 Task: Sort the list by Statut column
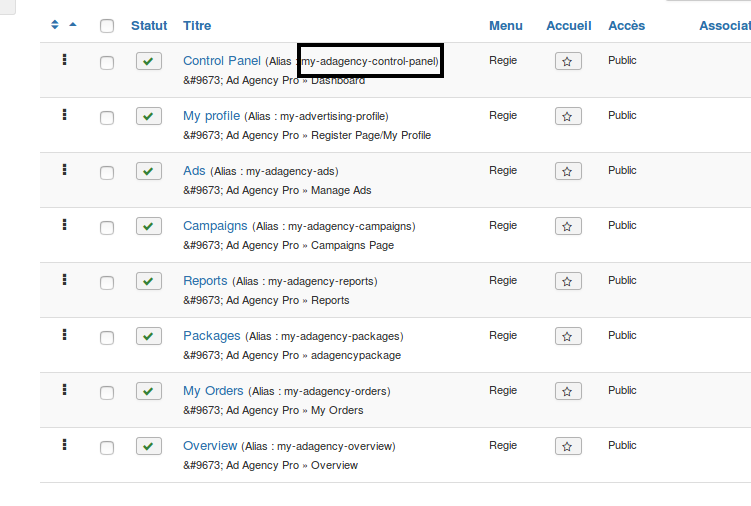tap(149, 25)
